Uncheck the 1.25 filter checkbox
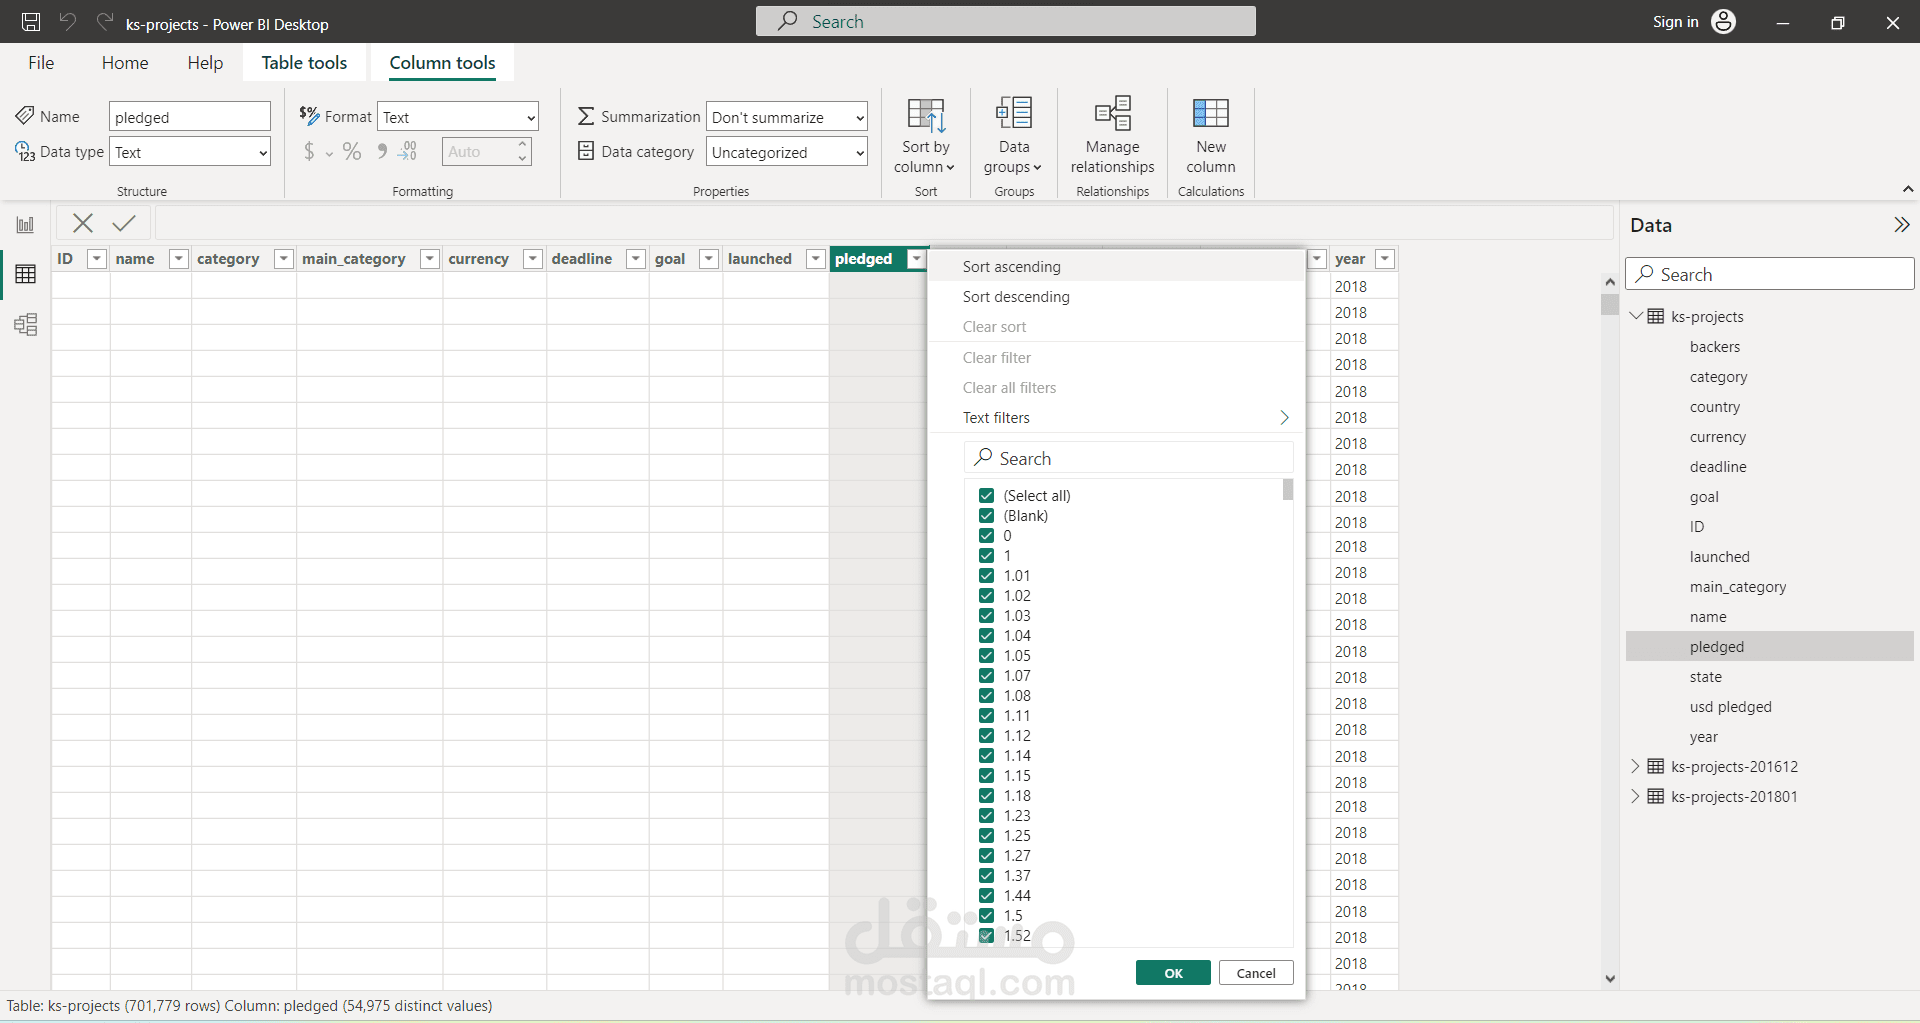The width and height of the screenshot is (1920, 1023). point(986,836)
